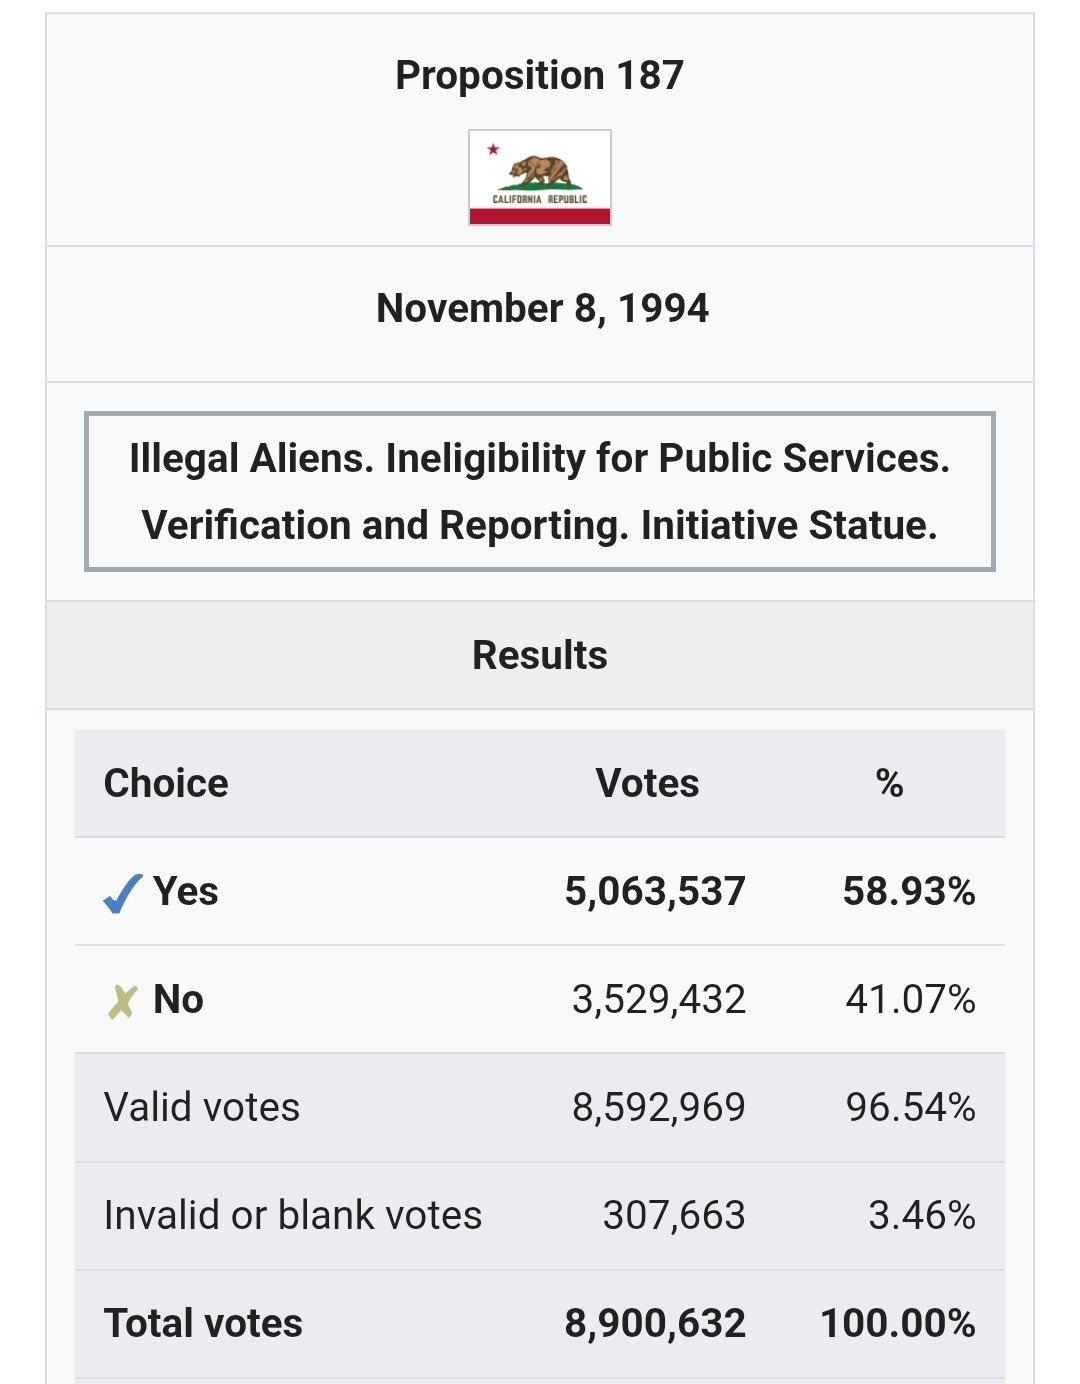Screen dimensions: 1080x1384
Task: Select the No vote count 3,529,432
Action: [x=659, y=999]
